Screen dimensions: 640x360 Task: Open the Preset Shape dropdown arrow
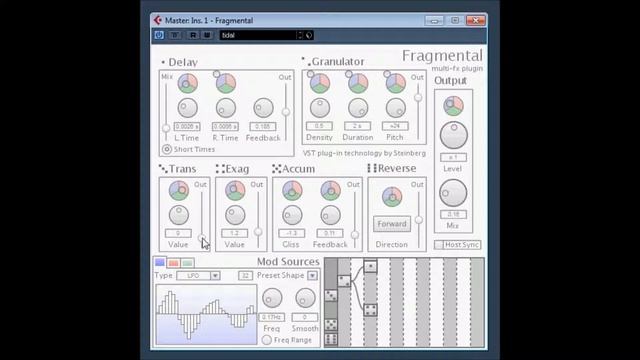click(312, 276)
